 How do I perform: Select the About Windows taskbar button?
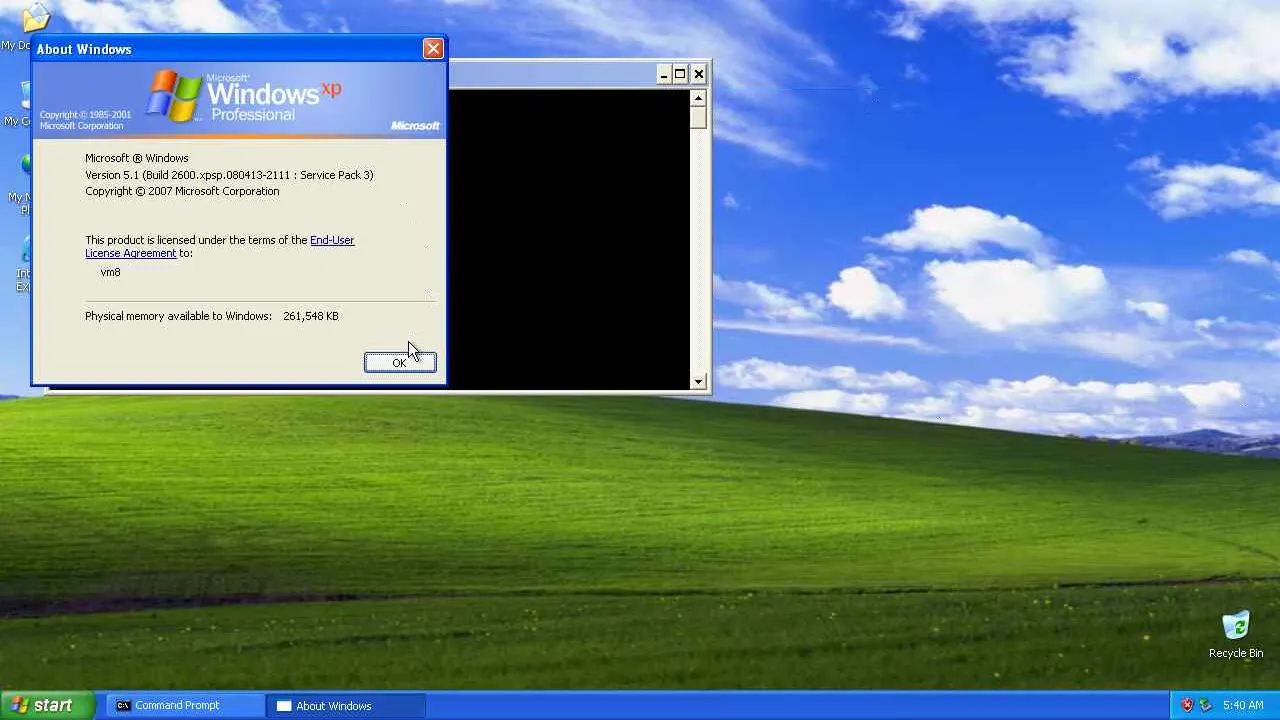tap(346, 705)
